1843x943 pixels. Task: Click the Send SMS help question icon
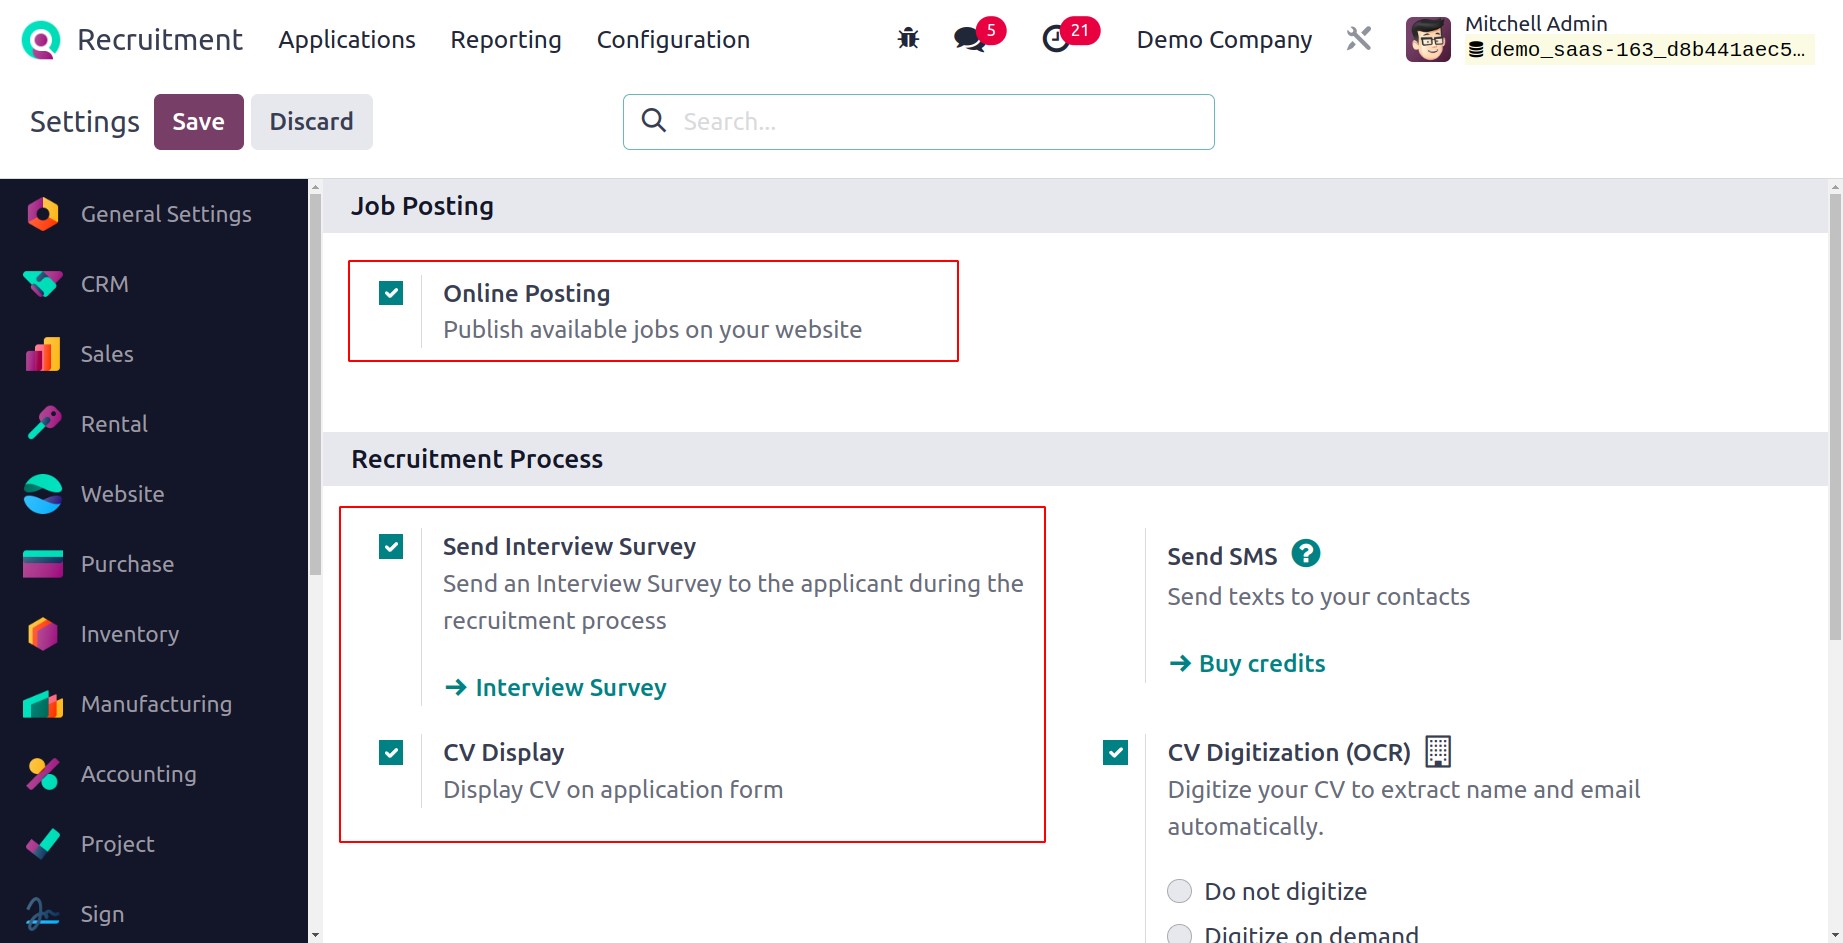point(1306,553)
